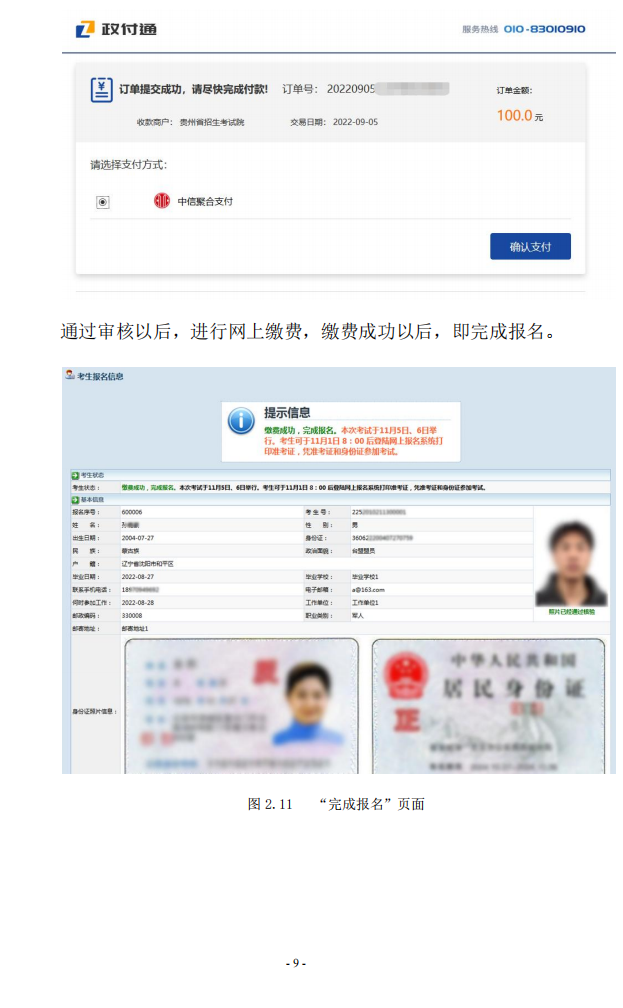Click the order amount 100.0 元

click(x=519, y=116)
